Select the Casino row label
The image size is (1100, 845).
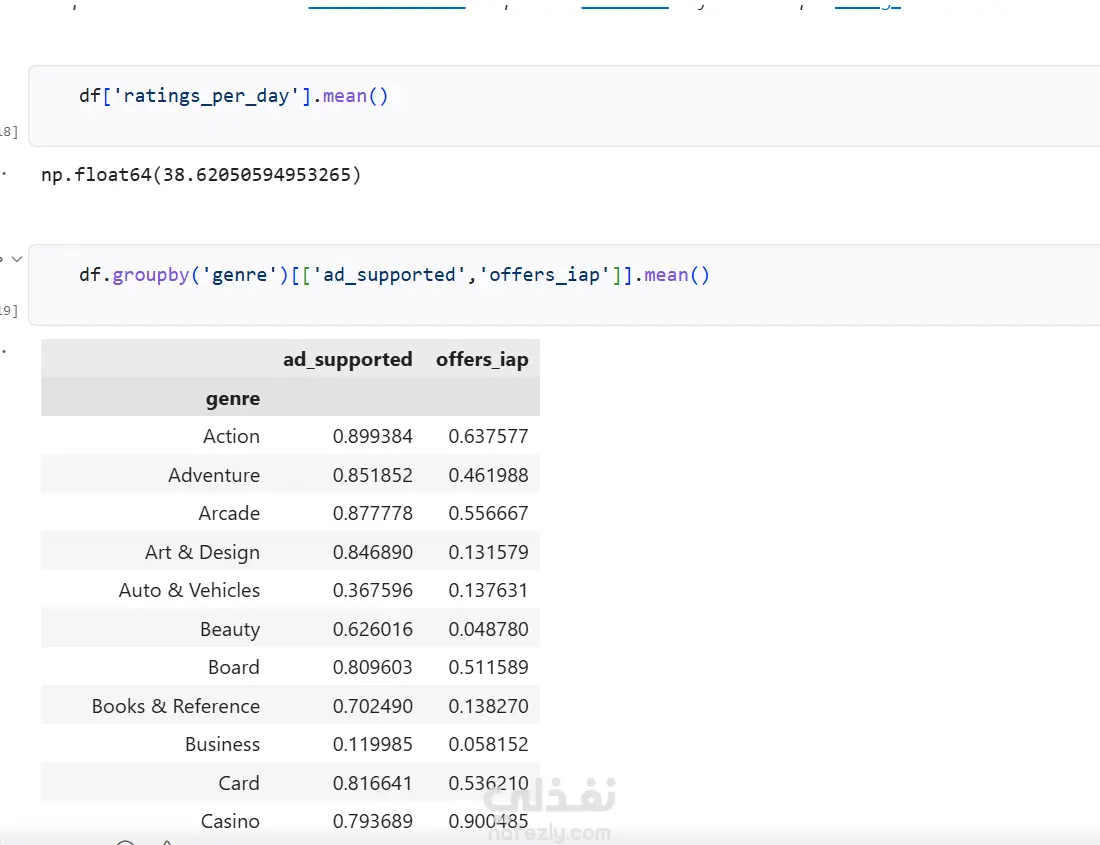pos(230,820)
